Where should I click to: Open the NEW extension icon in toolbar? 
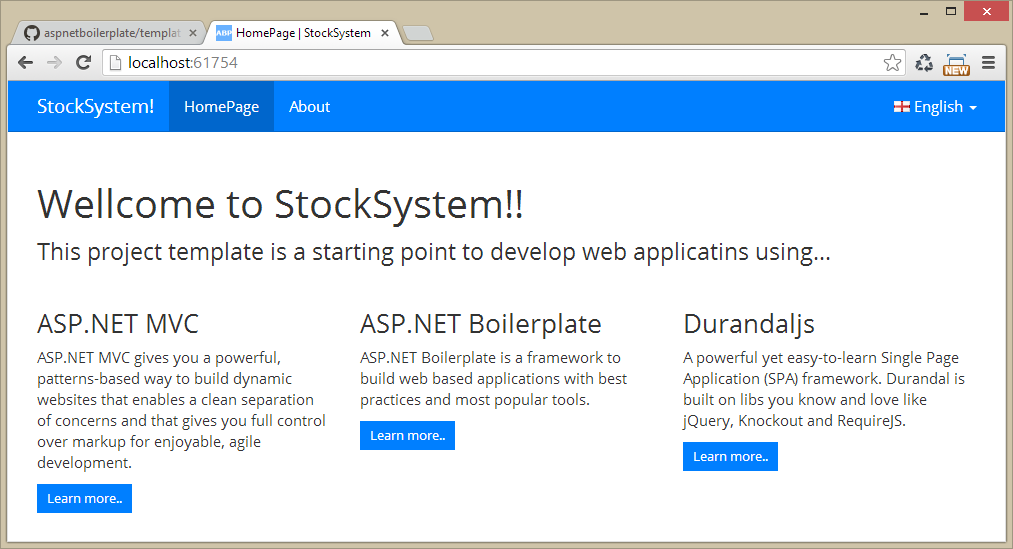tap(956, 64)
